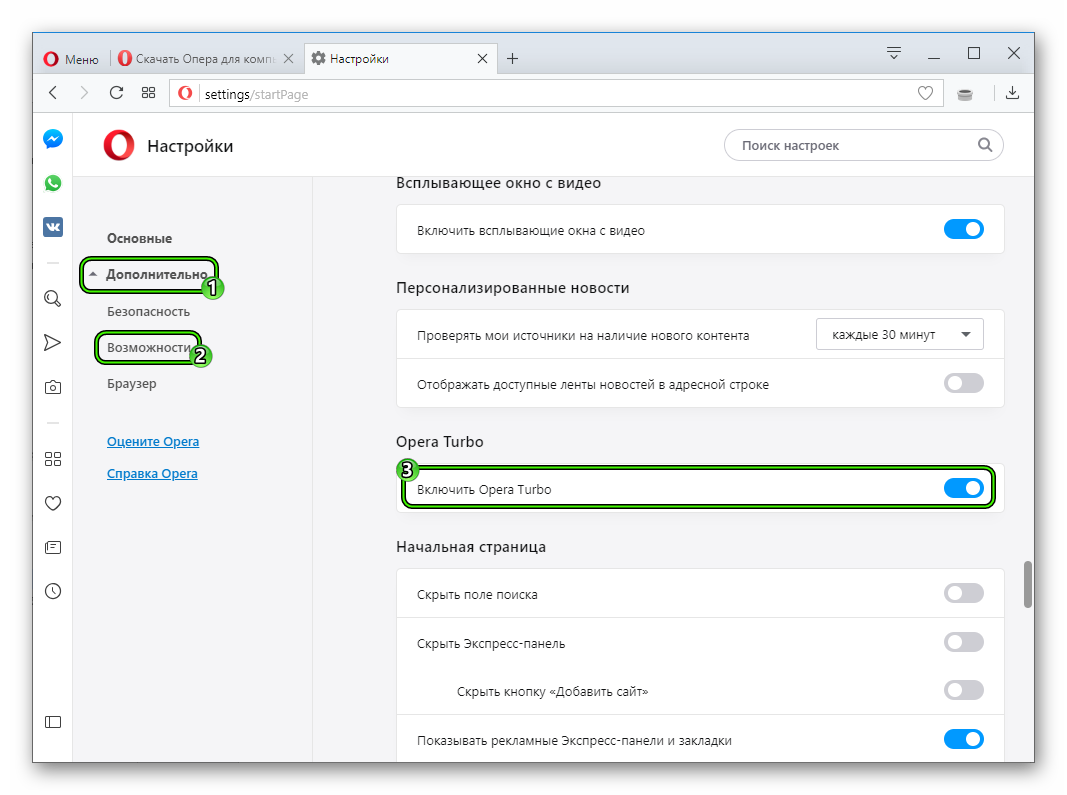Close the Настройки tab

[482, 59]
